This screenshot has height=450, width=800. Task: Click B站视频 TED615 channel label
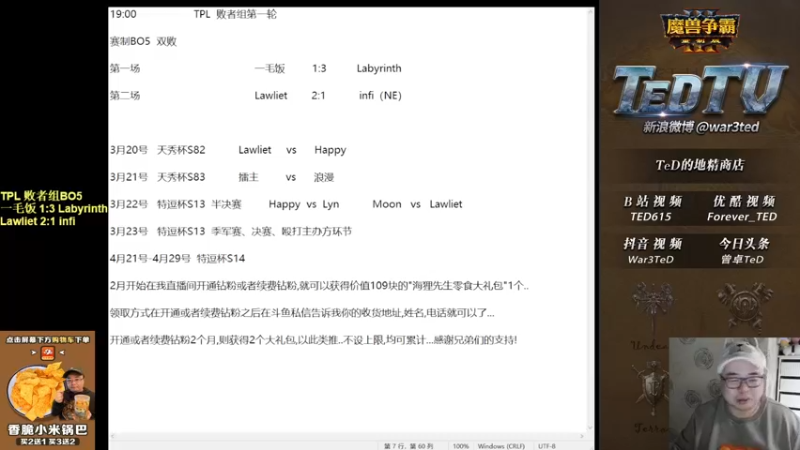[652, 209]
